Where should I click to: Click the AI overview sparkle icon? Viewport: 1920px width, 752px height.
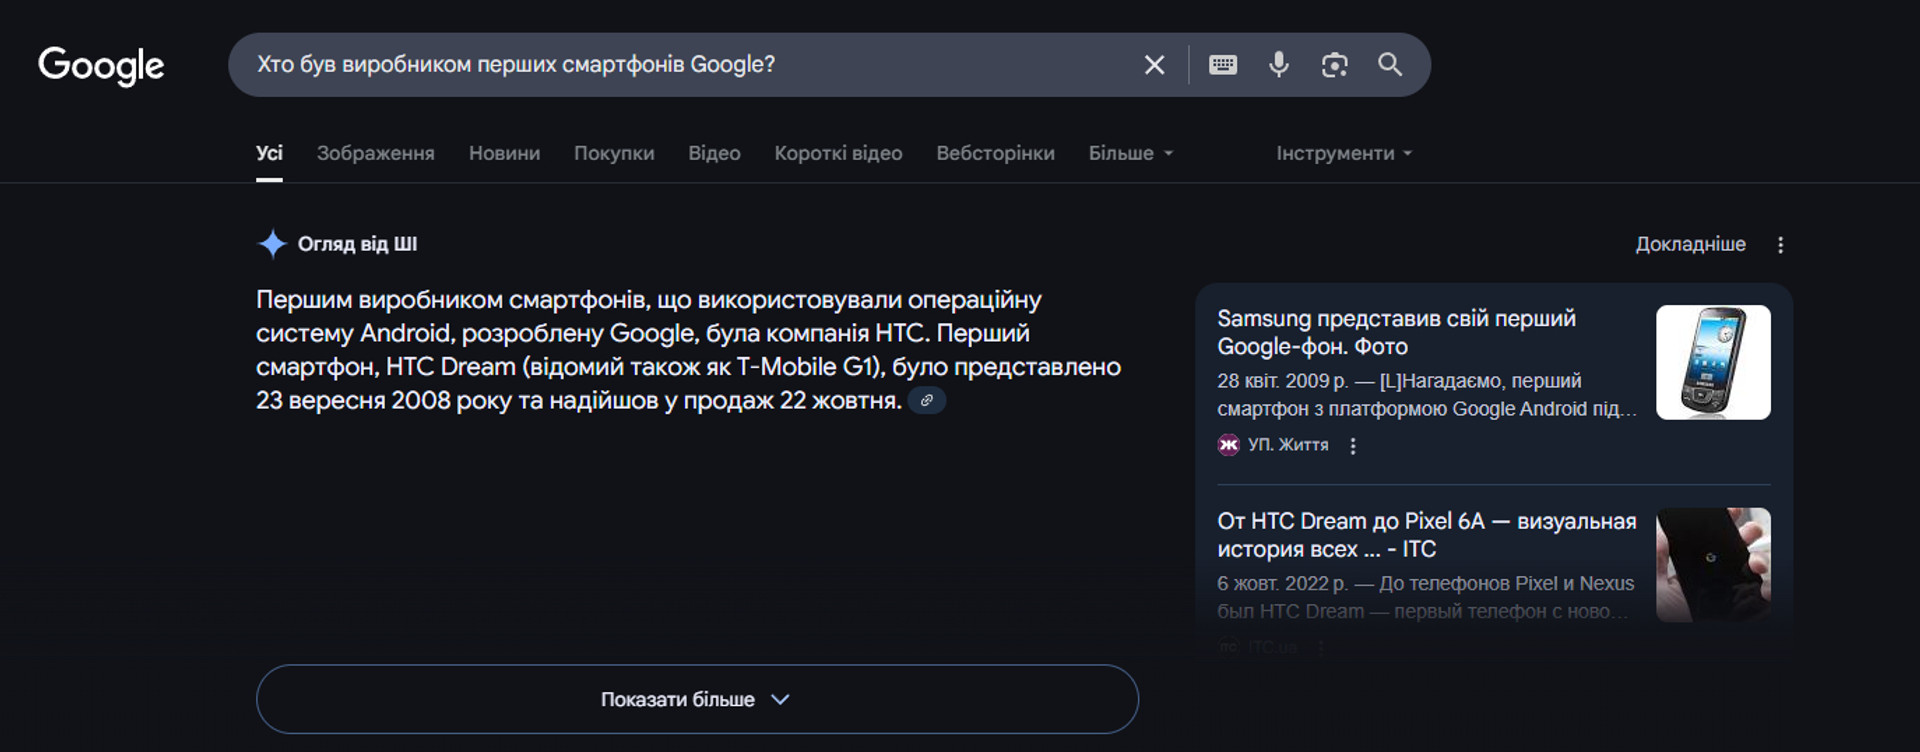272,244
